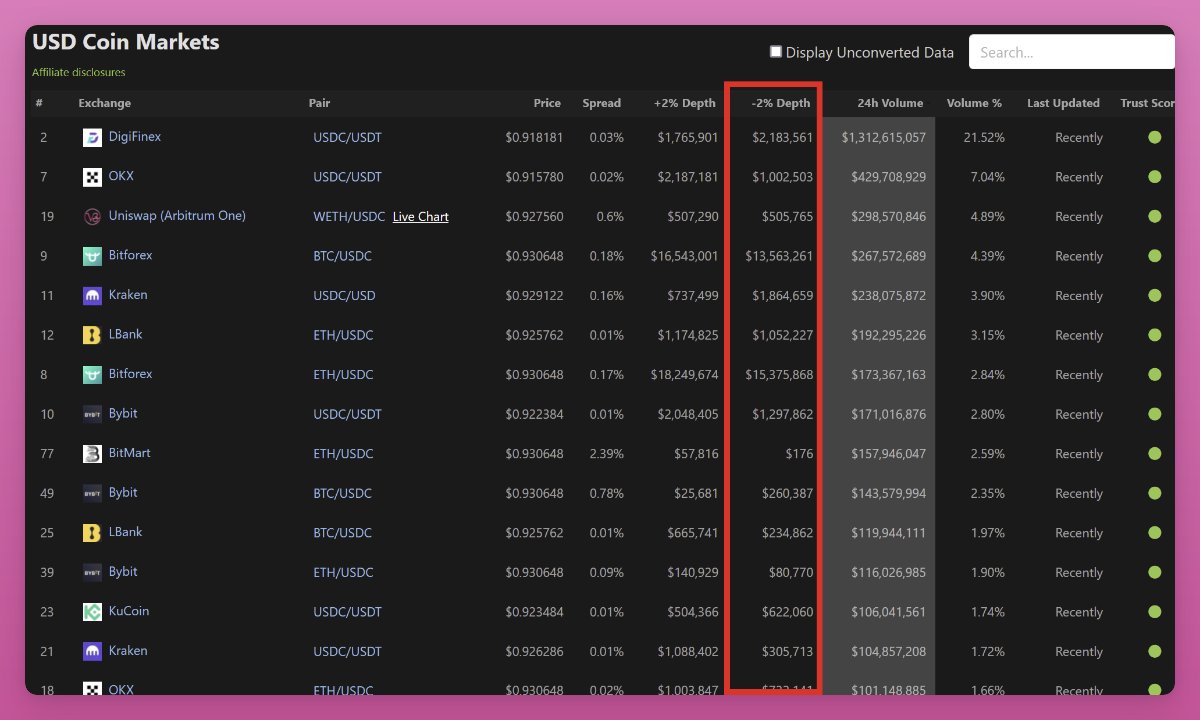Viewport: 1200px width, 720px height.
Task: Click the green trust score dot for DigiFinex
Action: (1155, 138)
